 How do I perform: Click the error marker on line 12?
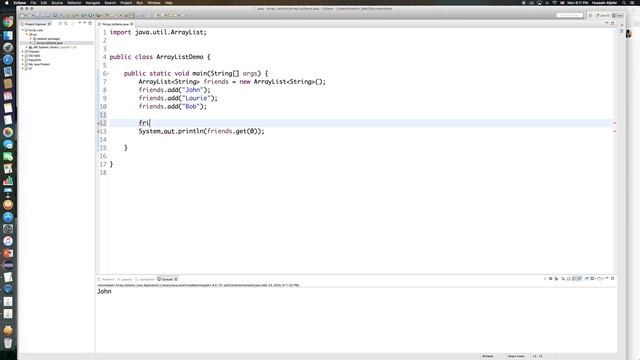(x=98, y=123)
